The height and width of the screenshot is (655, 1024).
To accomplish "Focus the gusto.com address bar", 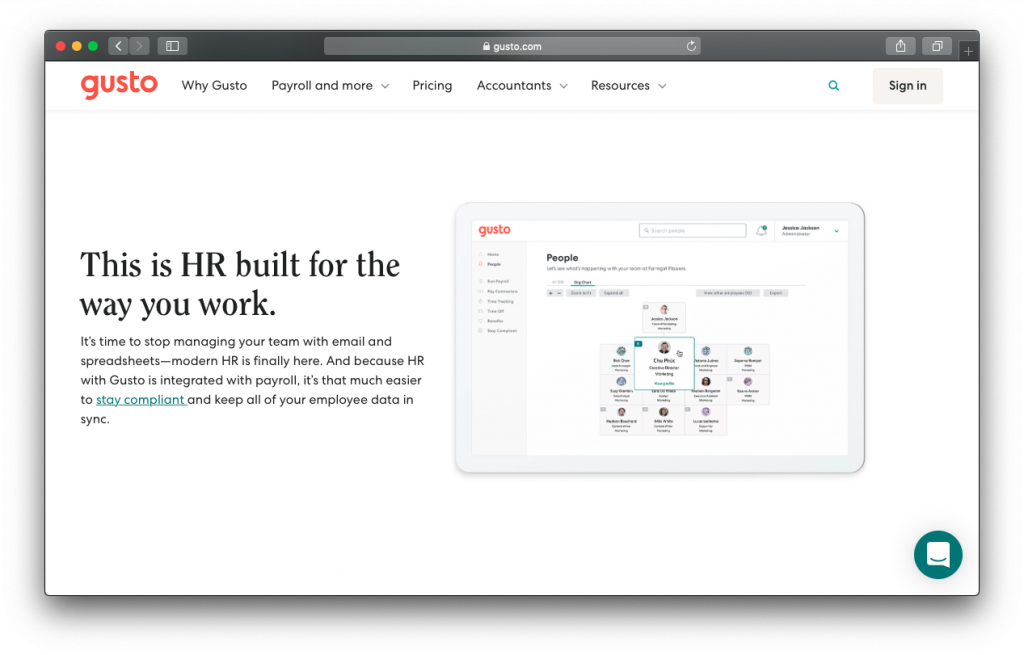I will [x=512, y=46].
